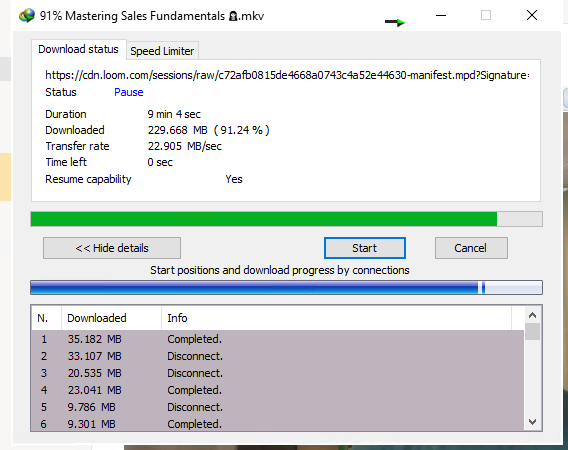Click the 22.905 MB/sec transfer rate value
Screen dimensions: 568x450
coord(185,146)
